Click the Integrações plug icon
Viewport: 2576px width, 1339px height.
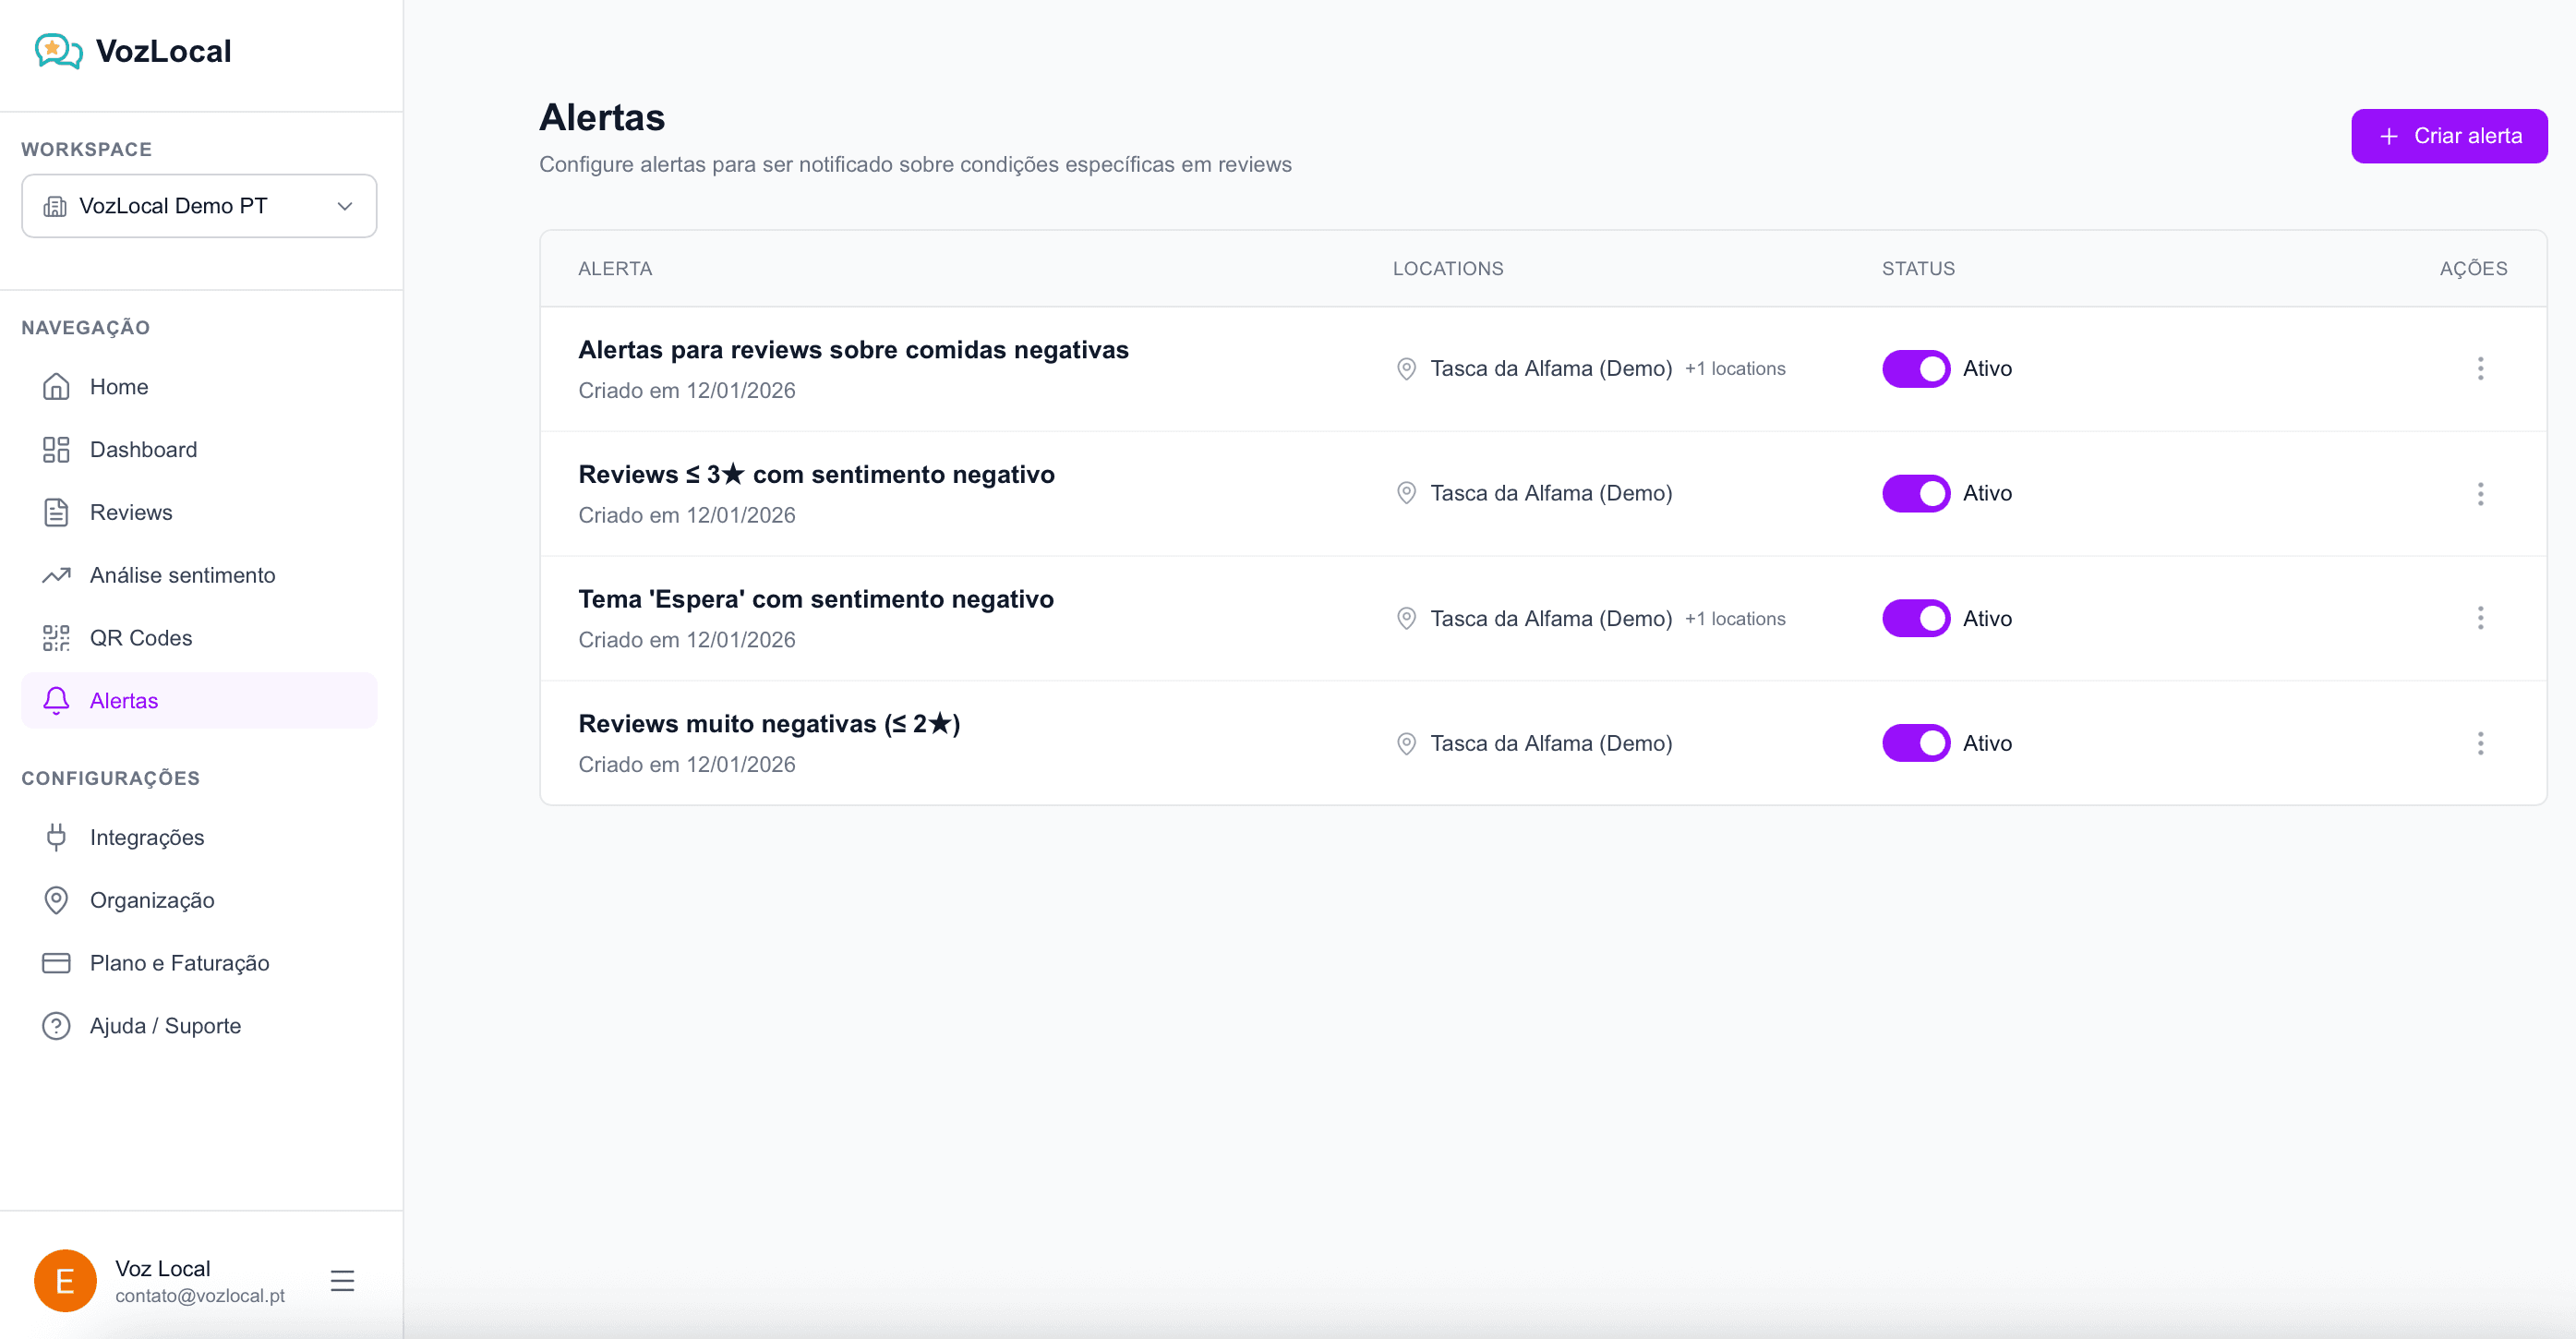click(x=56, y=837)
